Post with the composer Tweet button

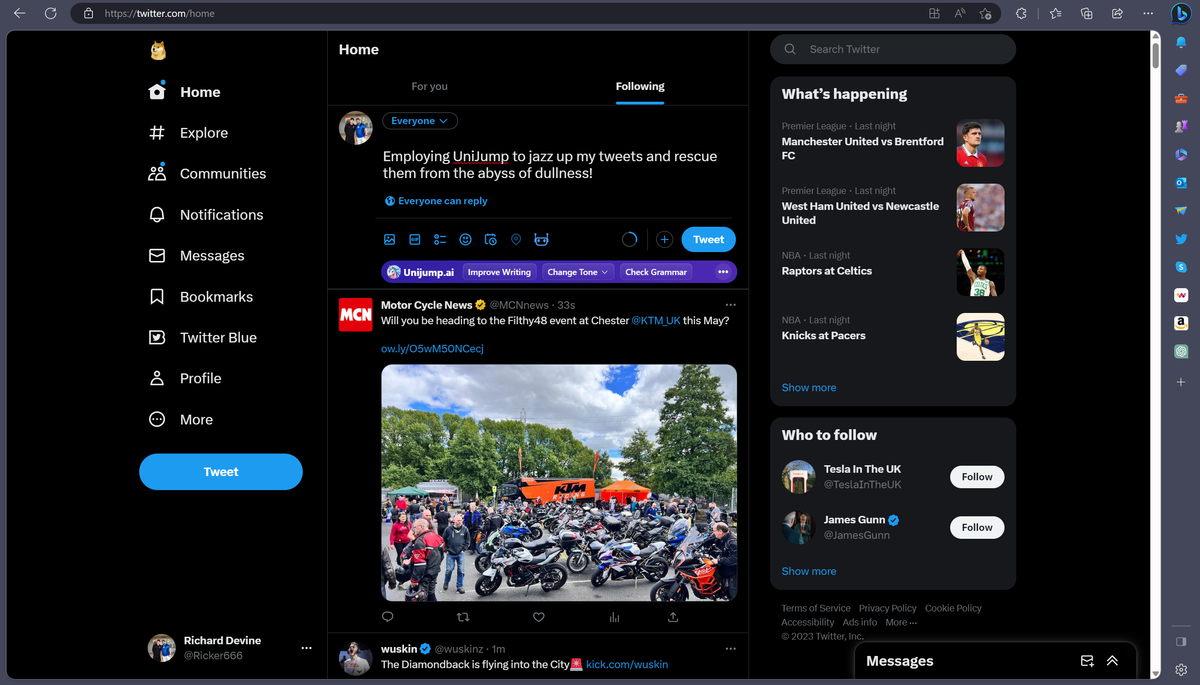(709, 240)
